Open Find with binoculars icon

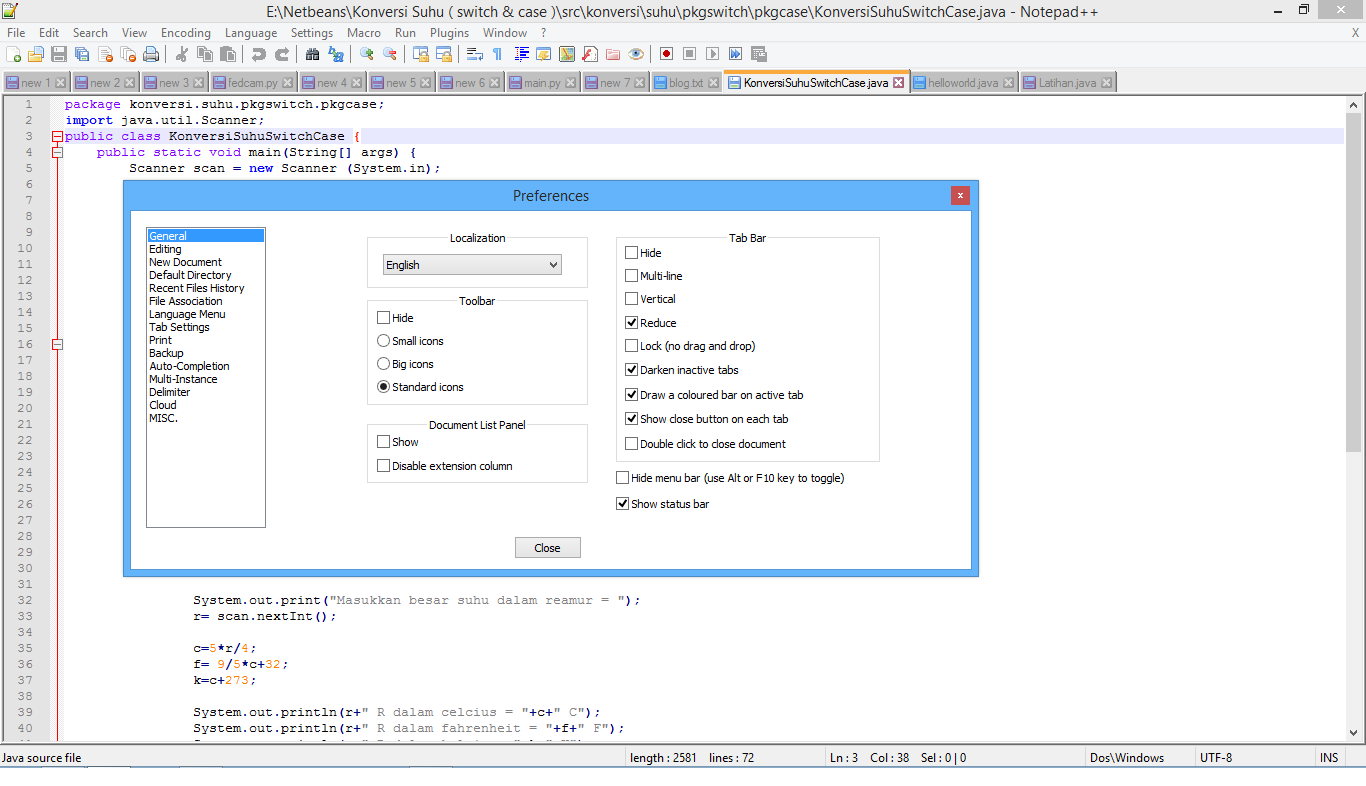312,54
